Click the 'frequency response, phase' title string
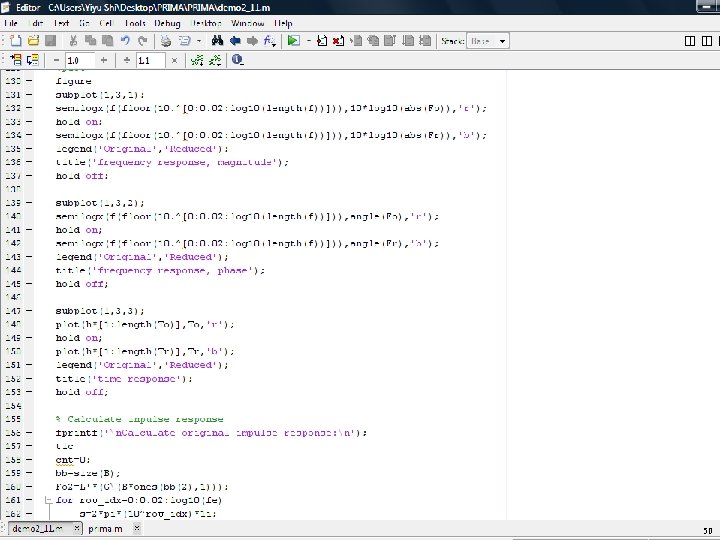This screenshot has width=720, height=540. coord(175,270)
